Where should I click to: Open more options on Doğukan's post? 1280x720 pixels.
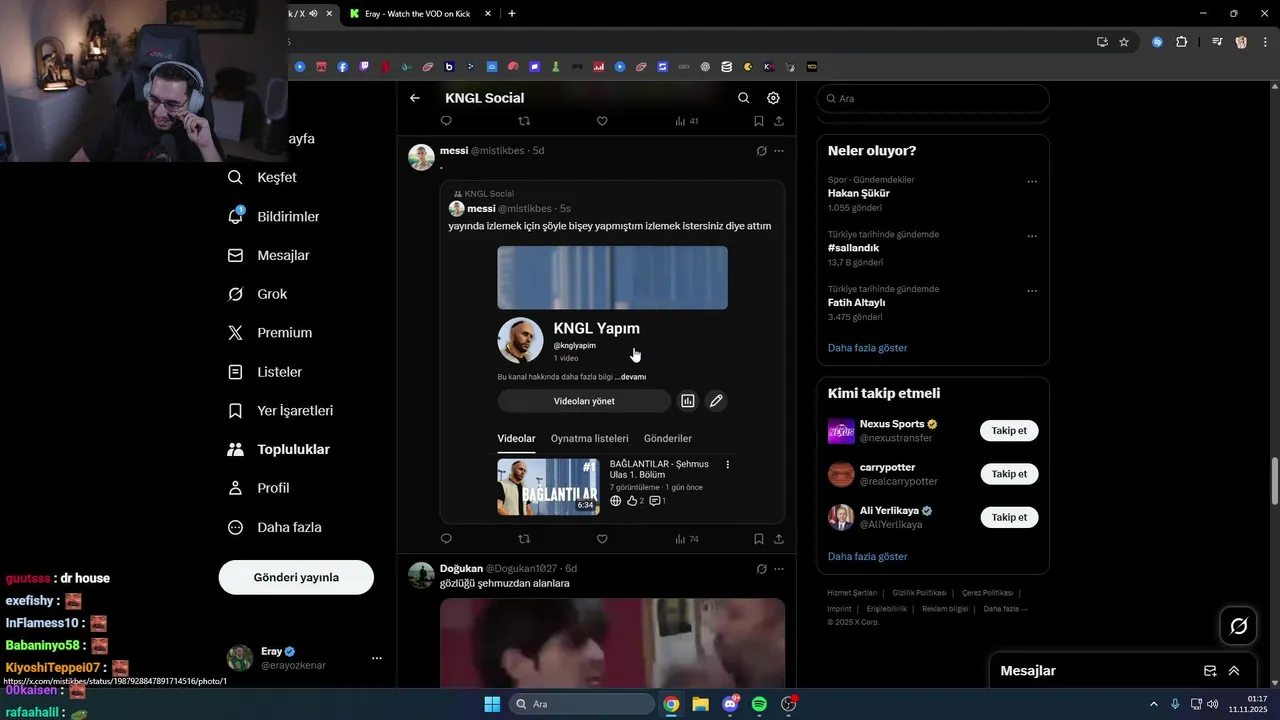pos(779,569)
